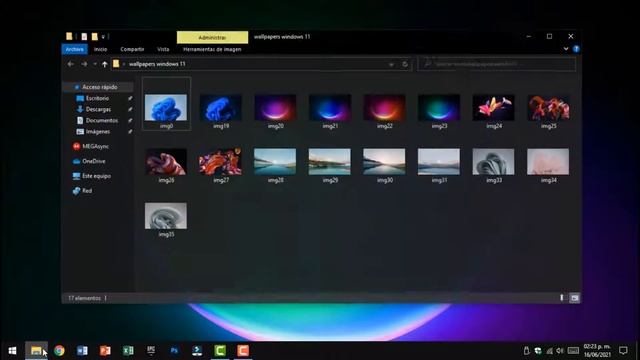Open quick access toolbar customize dropdown

(x=103, y=37)
